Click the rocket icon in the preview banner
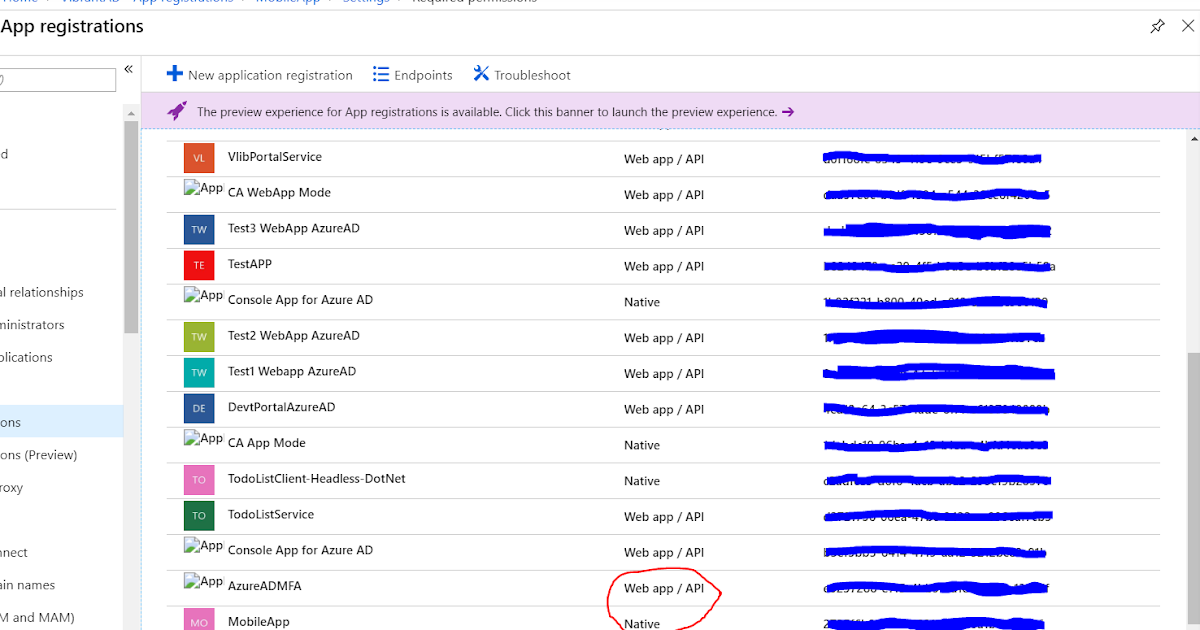Screen dimensions: 1200x630 pyautogui.click(x=177, y=111)
